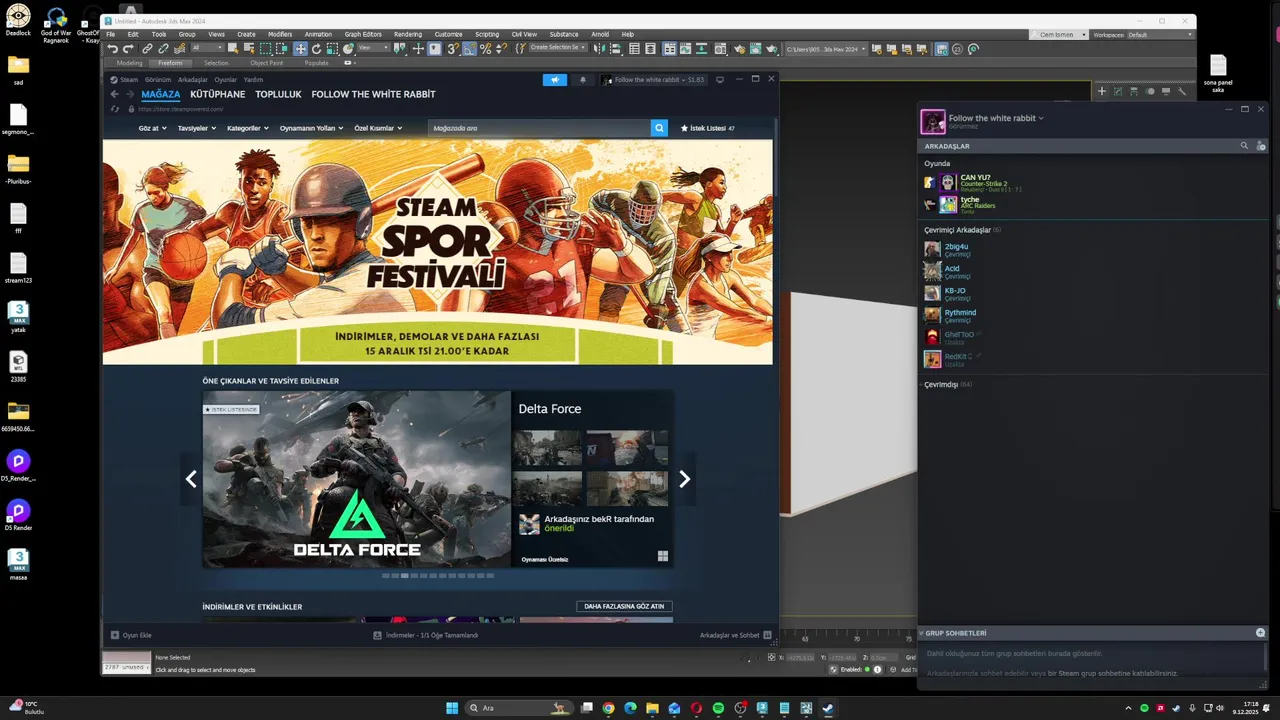Open İndirmeler downloads status

(425, 635)
